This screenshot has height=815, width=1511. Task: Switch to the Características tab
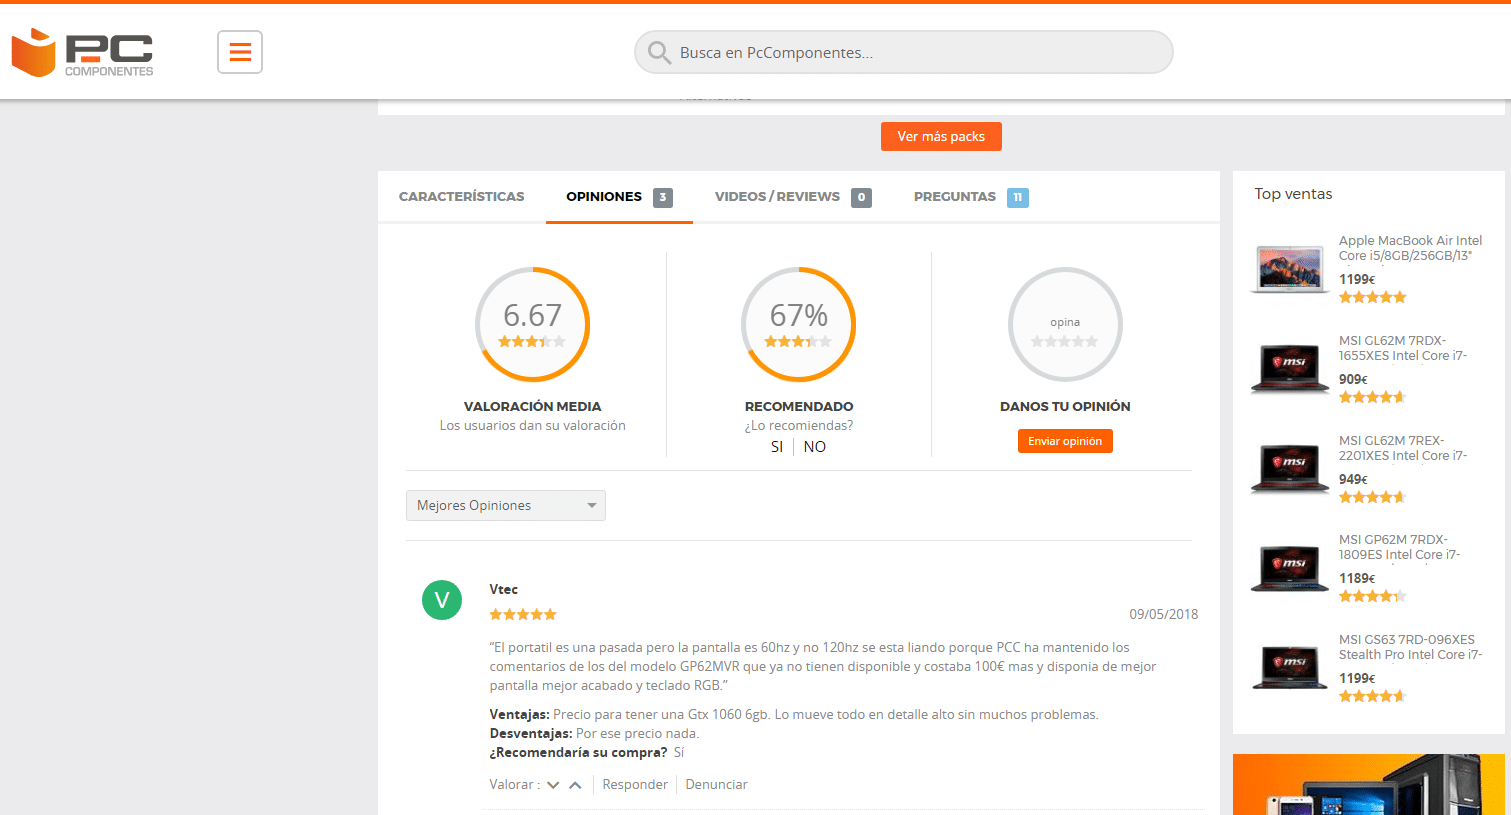coord(462,197)
